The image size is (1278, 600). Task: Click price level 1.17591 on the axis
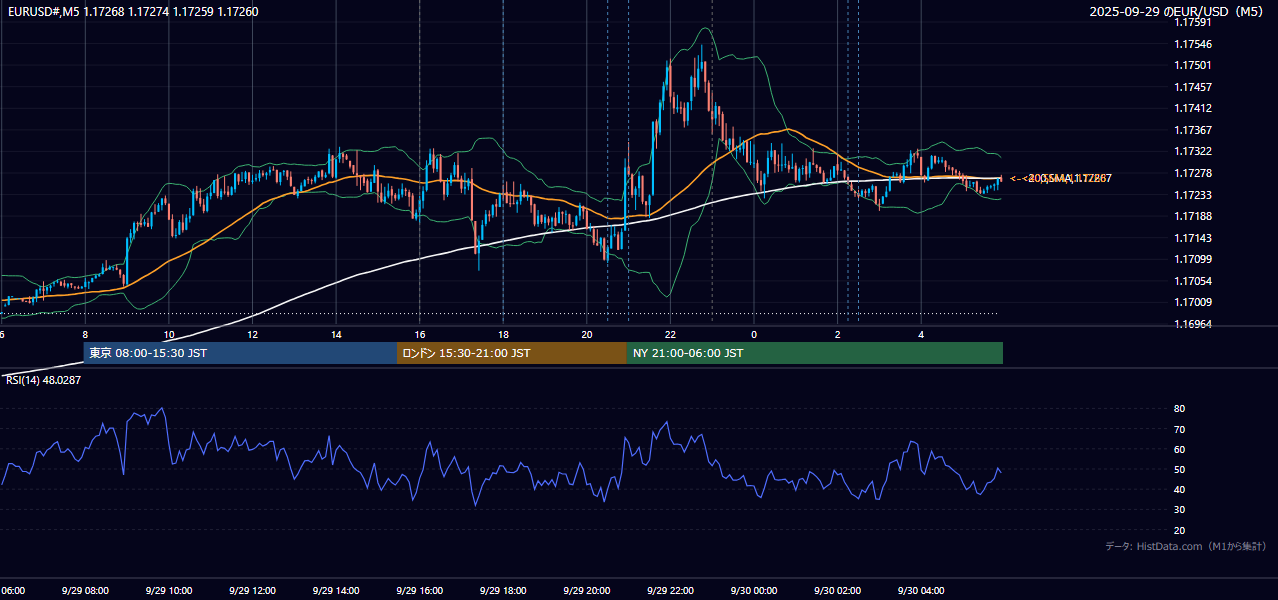click(1193, 22)
